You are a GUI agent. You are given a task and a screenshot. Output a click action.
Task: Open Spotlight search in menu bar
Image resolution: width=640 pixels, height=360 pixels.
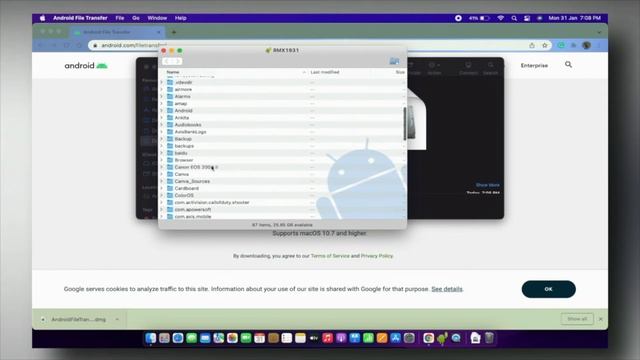coord(514,18)
